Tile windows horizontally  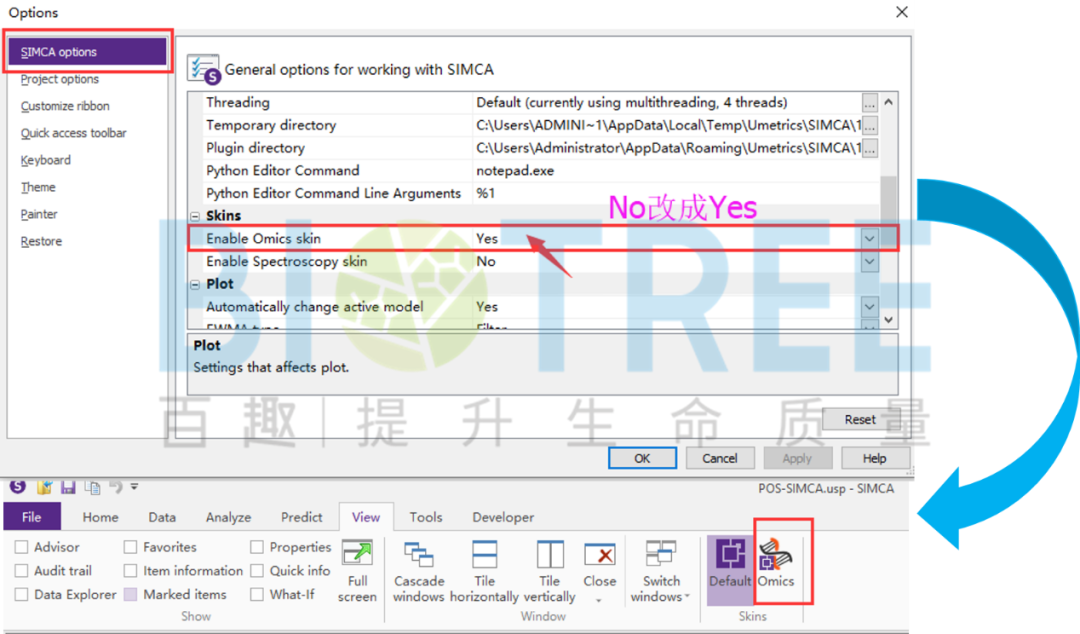(x=484, y=571)
